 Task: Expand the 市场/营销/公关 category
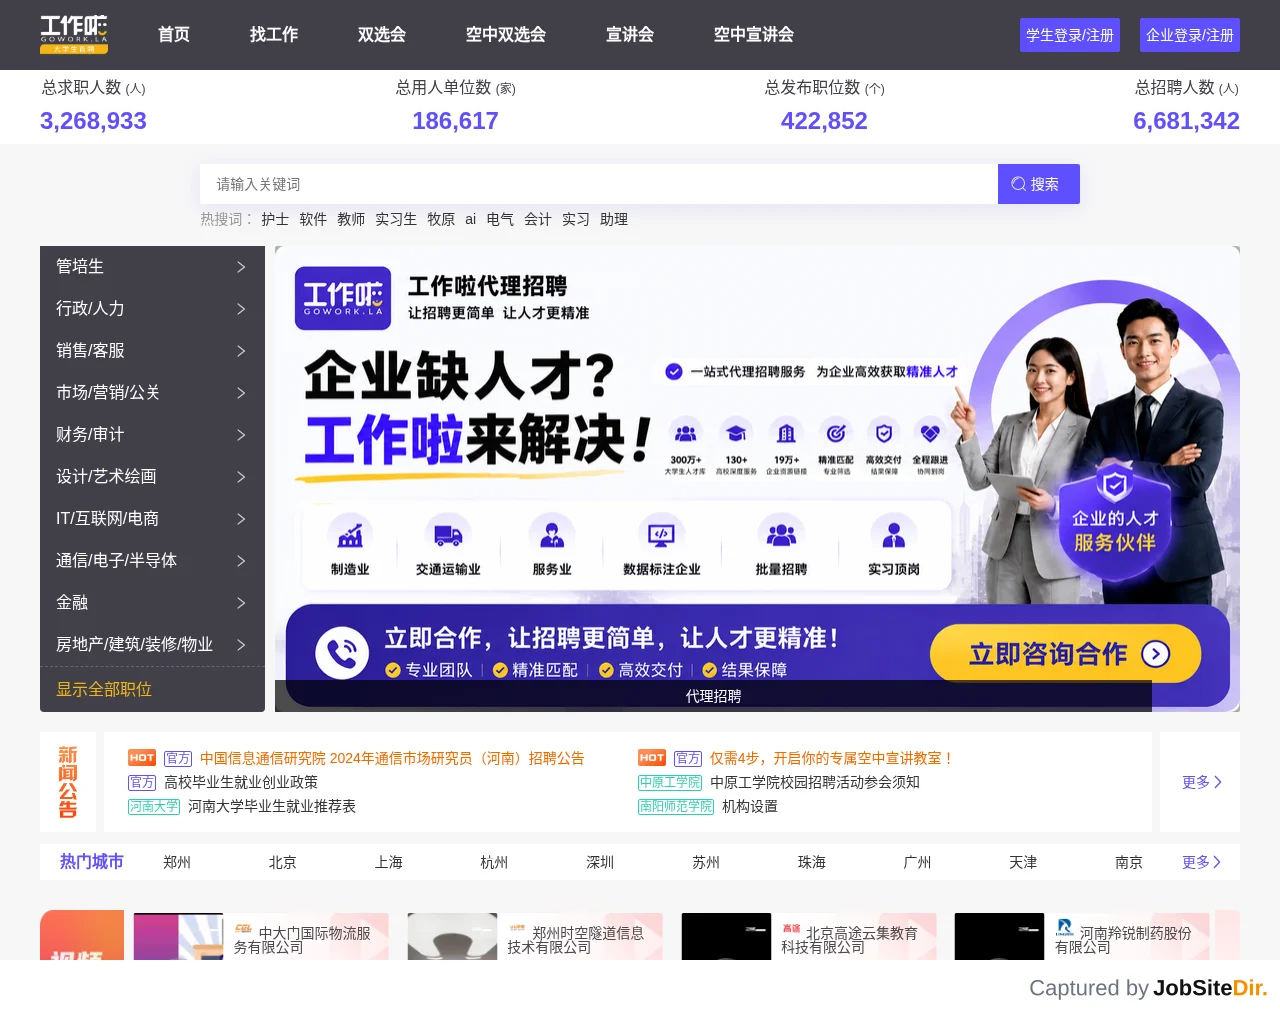click(152, 393)
